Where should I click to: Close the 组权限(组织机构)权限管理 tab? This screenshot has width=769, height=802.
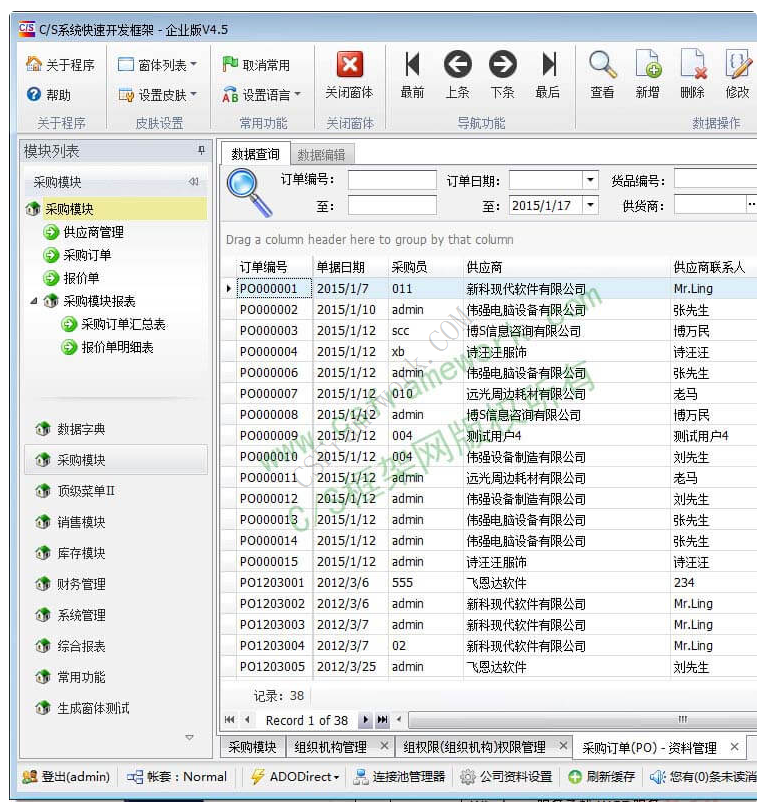click(x=563, y=746)
